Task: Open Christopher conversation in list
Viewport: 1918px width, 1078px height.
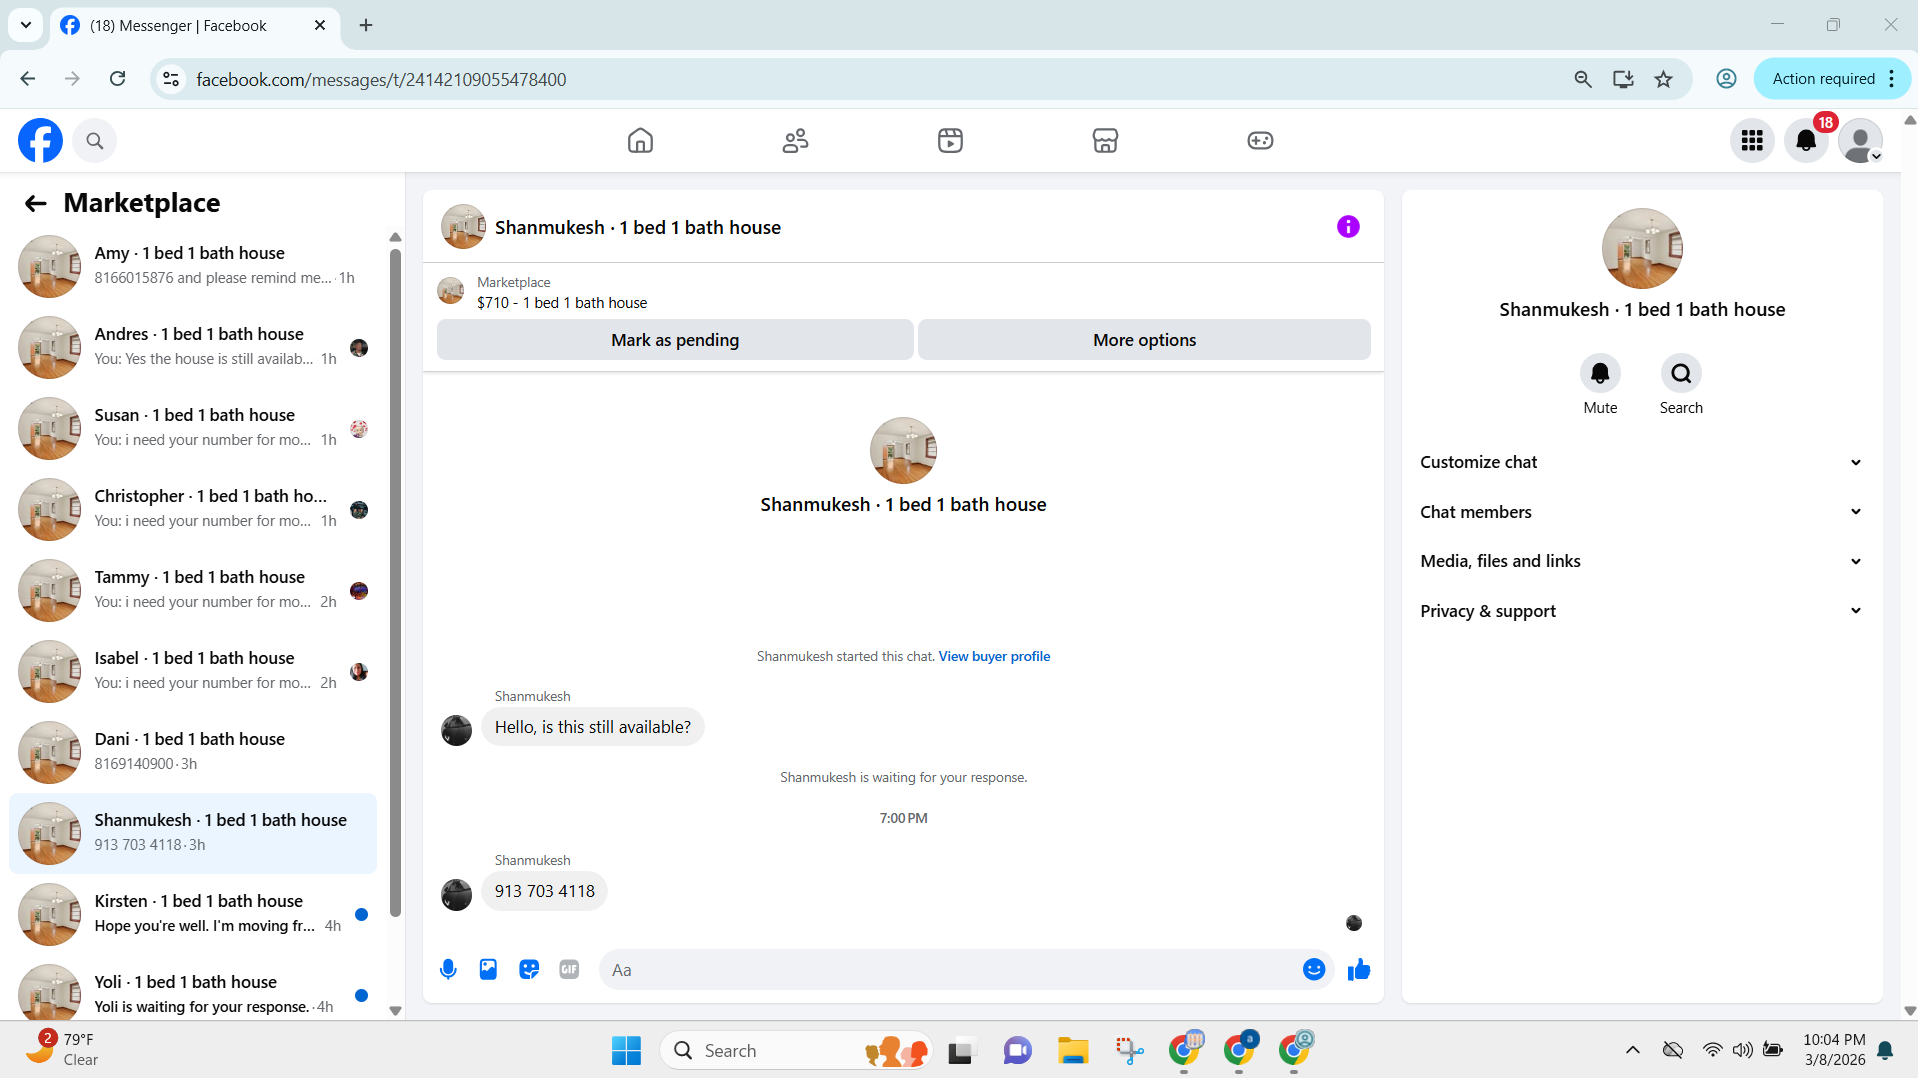Action: point(193,510)
